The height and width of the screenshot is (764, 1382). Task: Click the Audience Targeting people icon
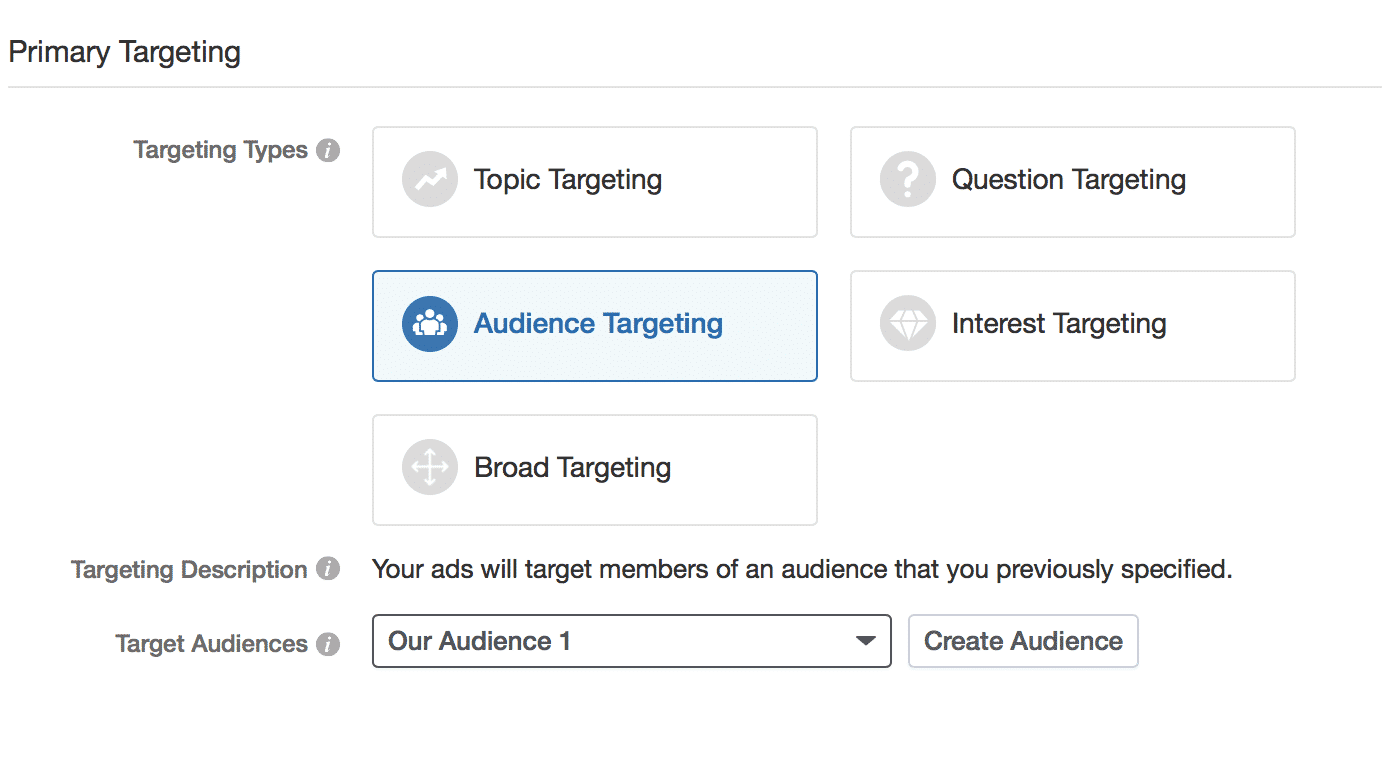tap(430, 324)
